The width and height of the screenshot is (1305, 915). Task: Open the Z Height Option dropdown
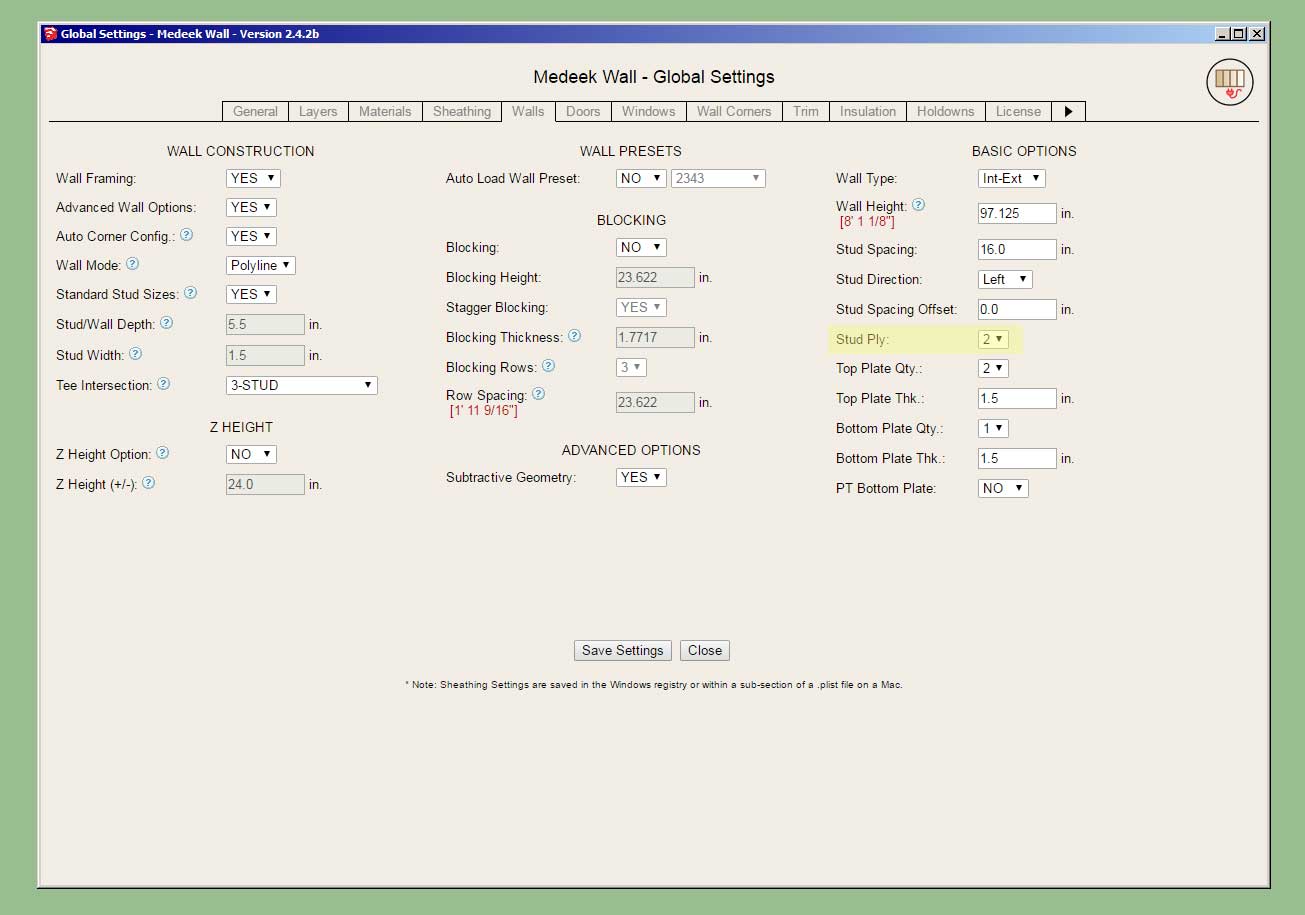point(251,454)
